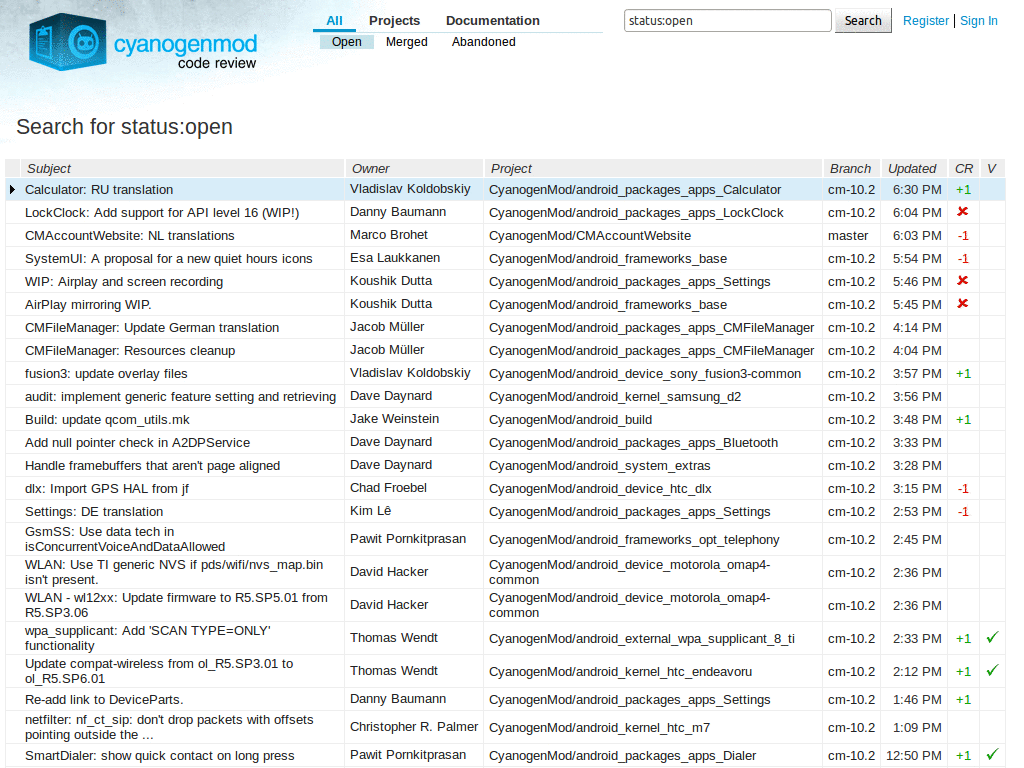Show Merged changes
Screen dimensions: 1024x768
[x=407, y=42]
